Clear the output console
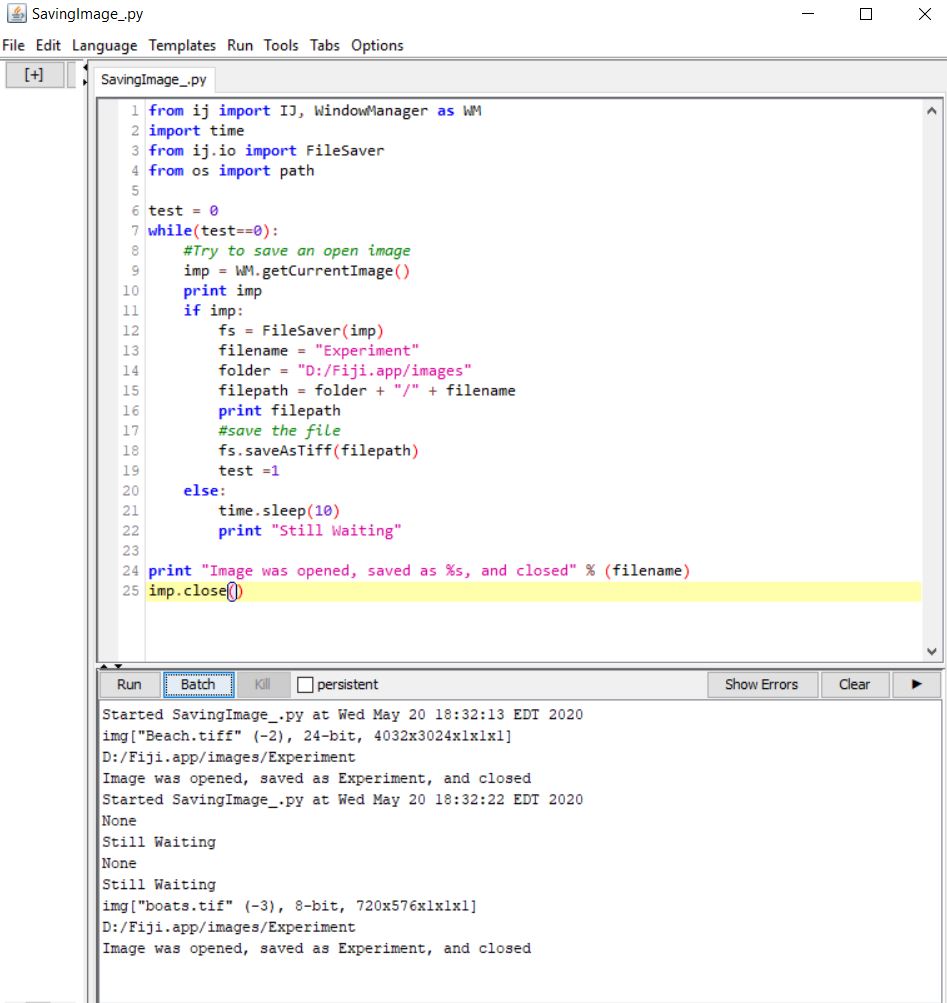947x1003 pixels. 855,684
